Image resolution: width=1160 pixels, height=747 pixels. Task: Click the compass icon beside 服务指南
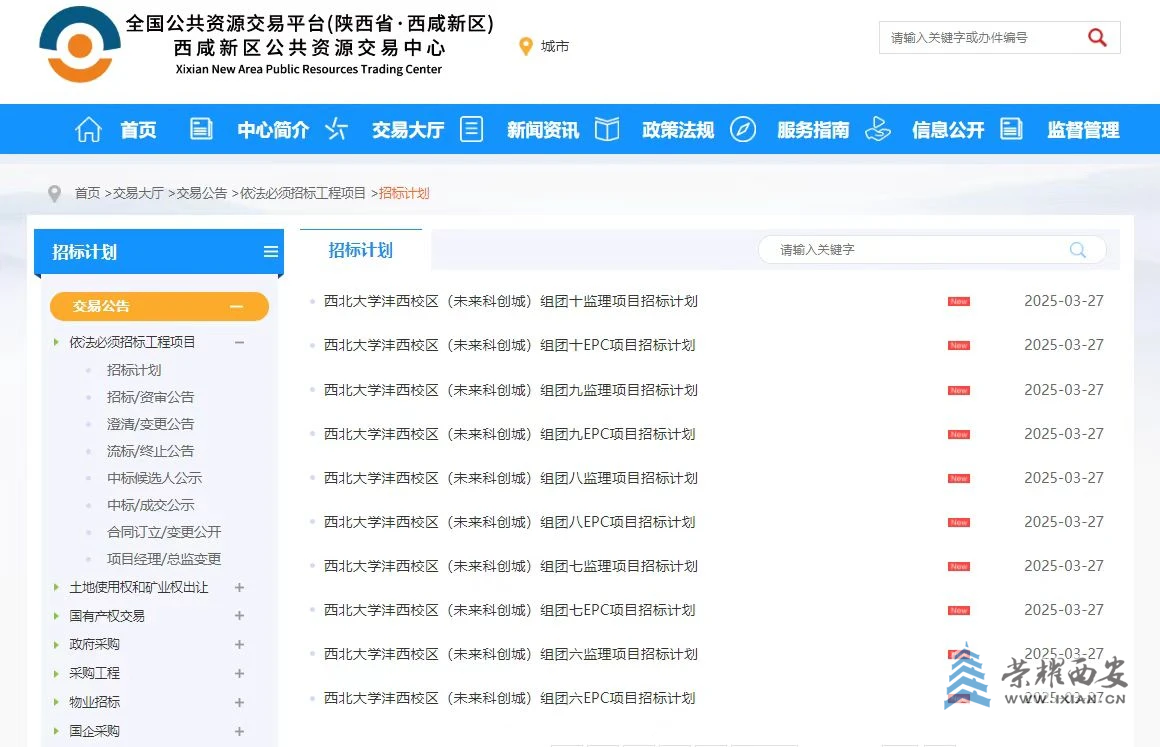pos(743,129)
